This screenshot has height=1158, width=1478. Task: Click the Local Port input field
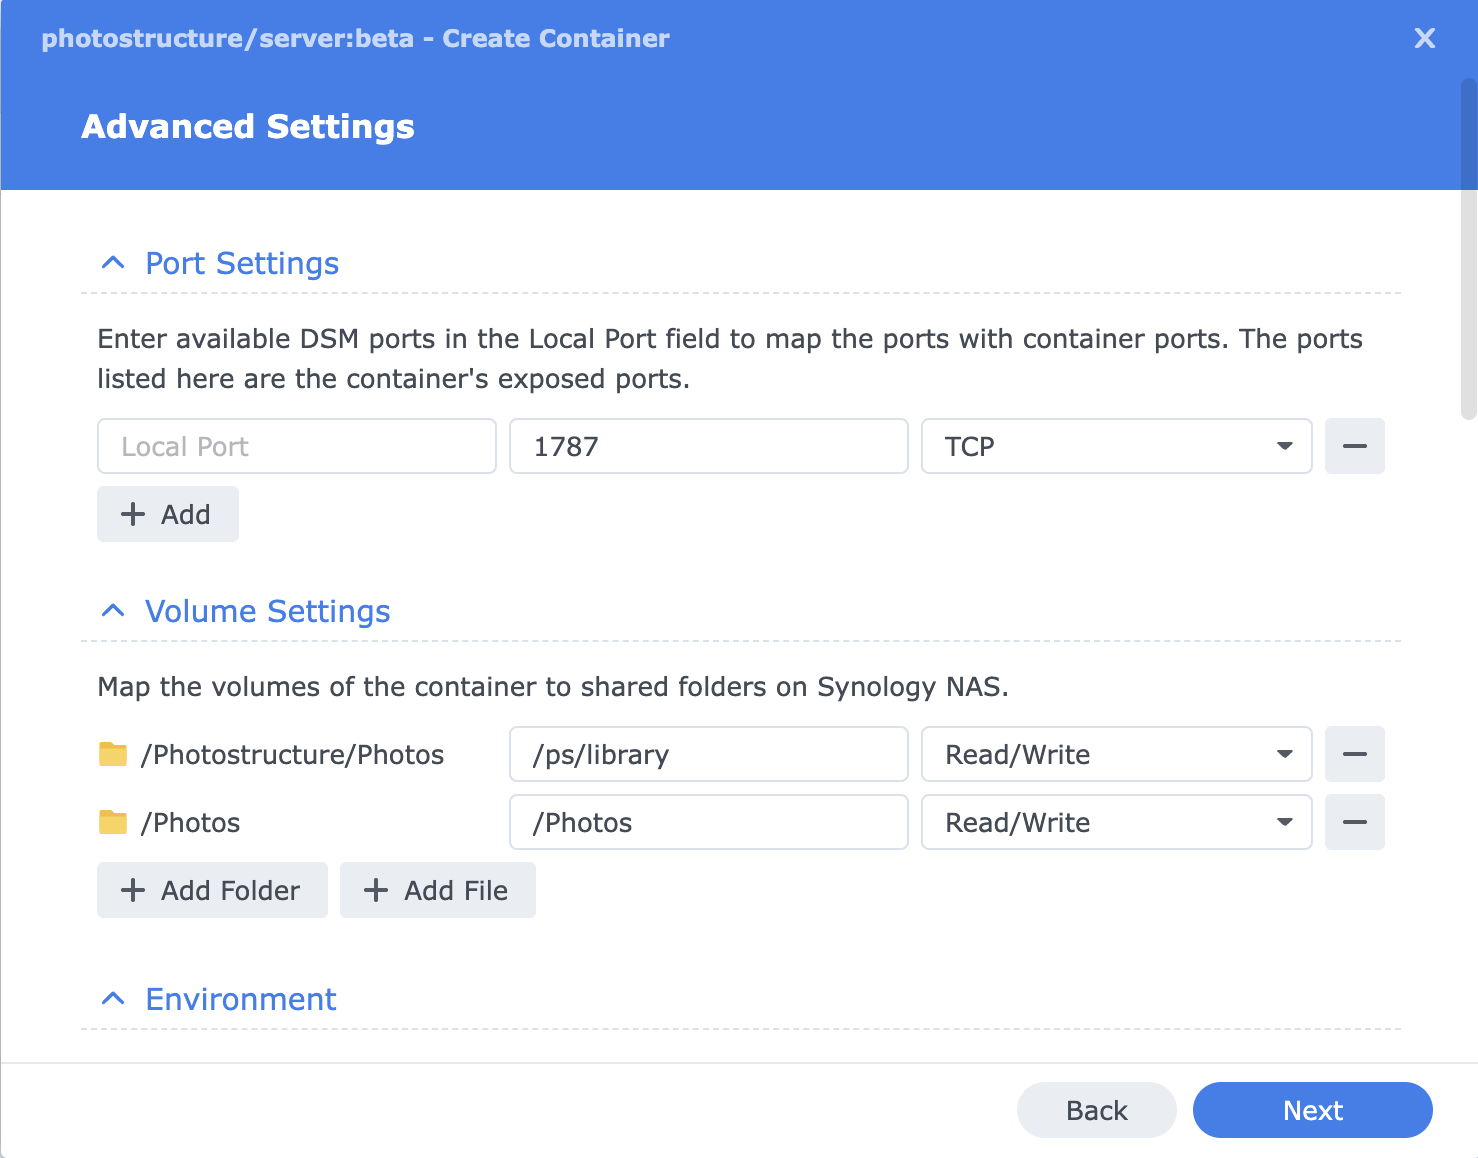click(x=296, y=446)
